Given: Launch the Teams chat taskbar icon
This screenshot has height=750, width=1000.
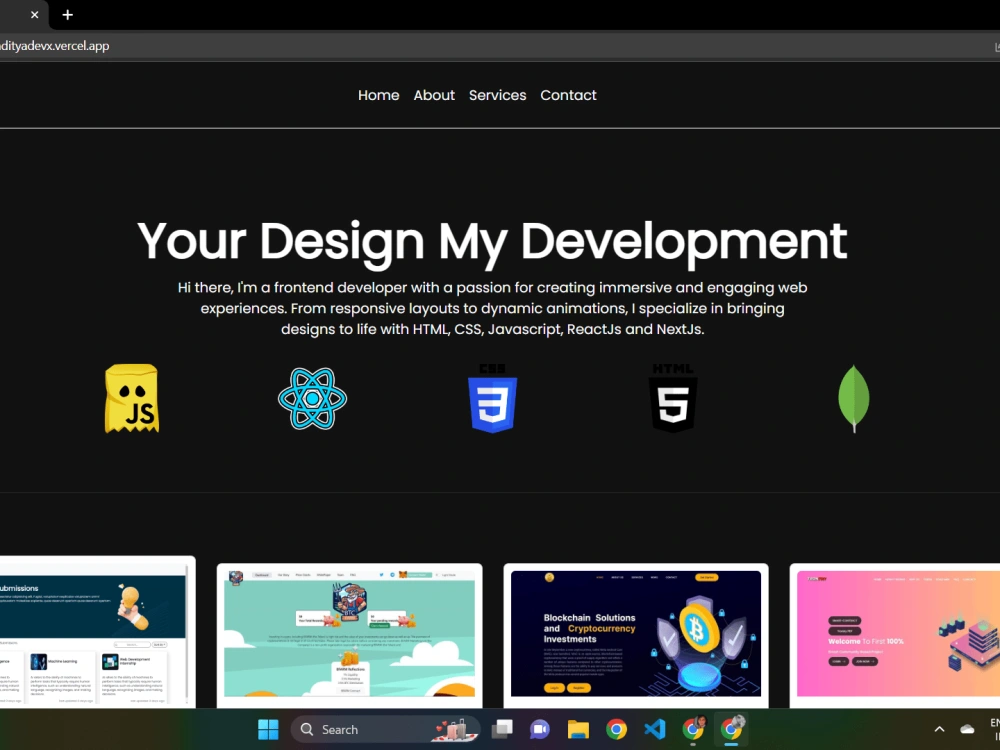Looking at the screenshot, I should (540, 729).
